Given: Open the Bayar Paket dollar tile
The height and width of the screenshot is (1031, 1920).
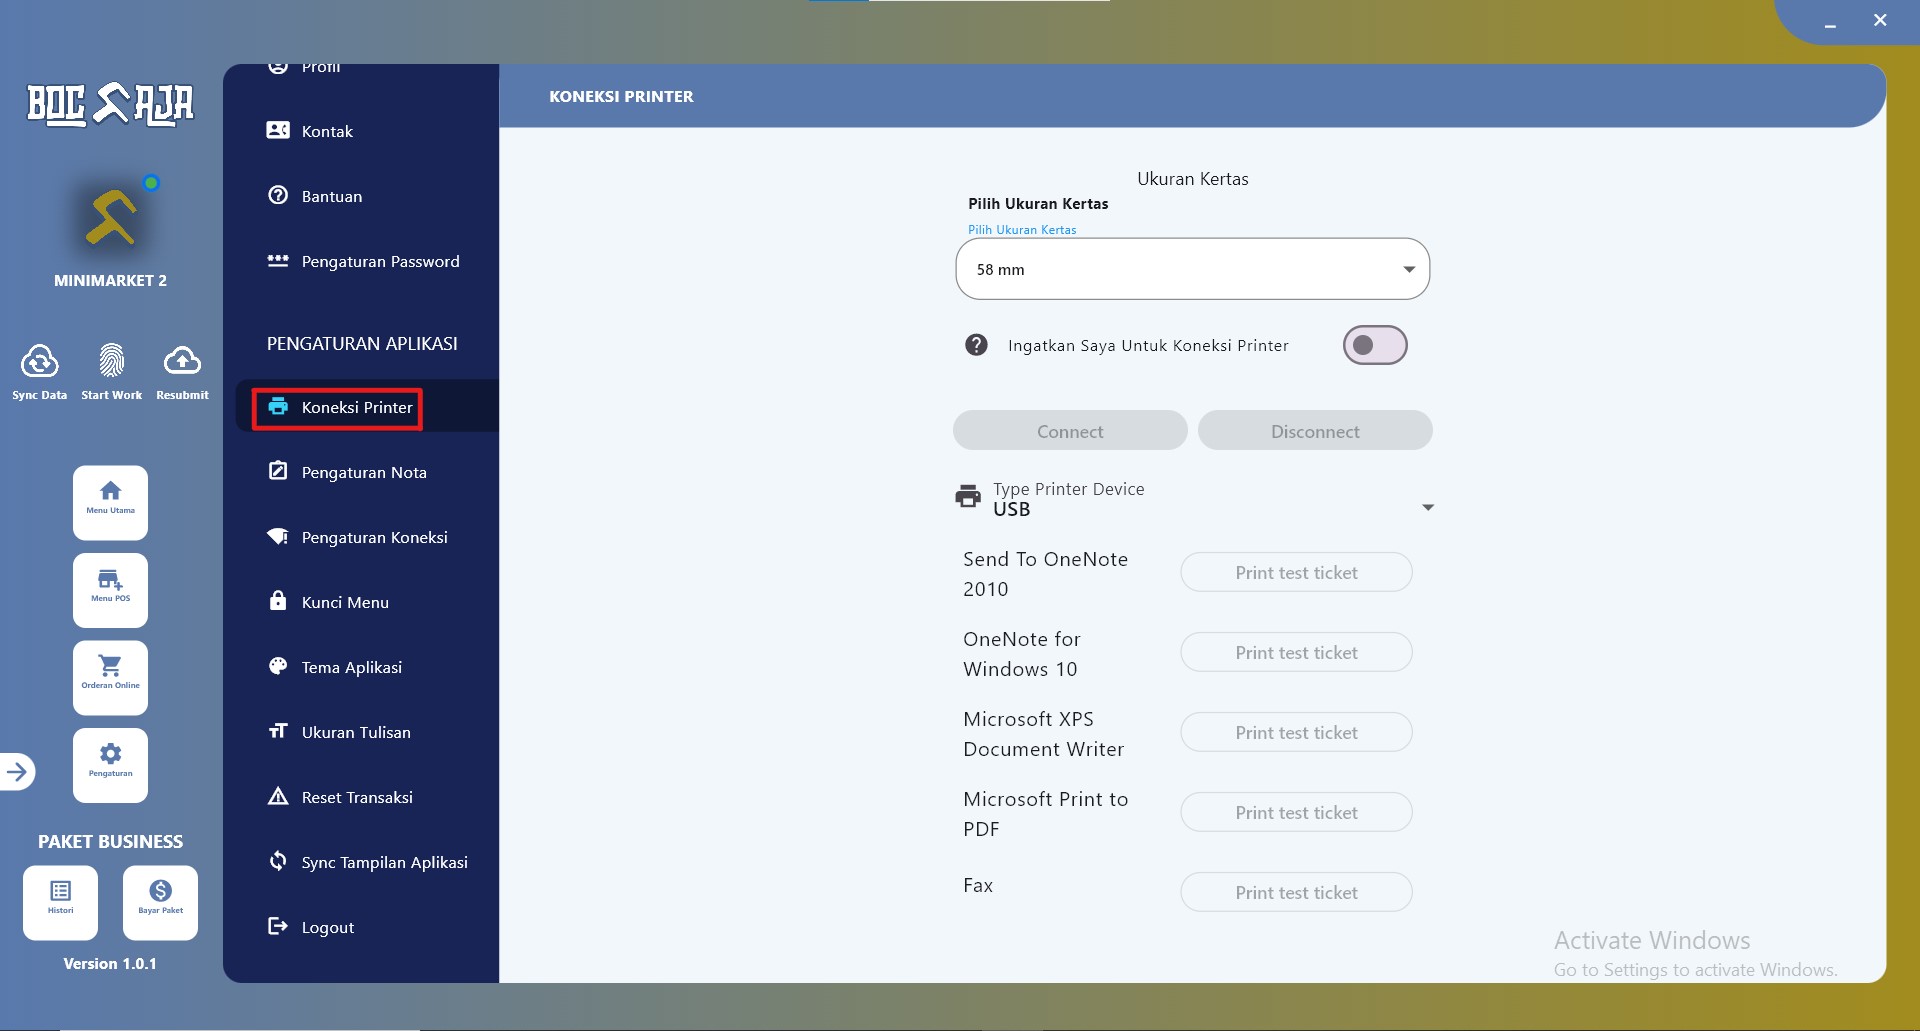Looking at the screenshot, I should [160, 903].
